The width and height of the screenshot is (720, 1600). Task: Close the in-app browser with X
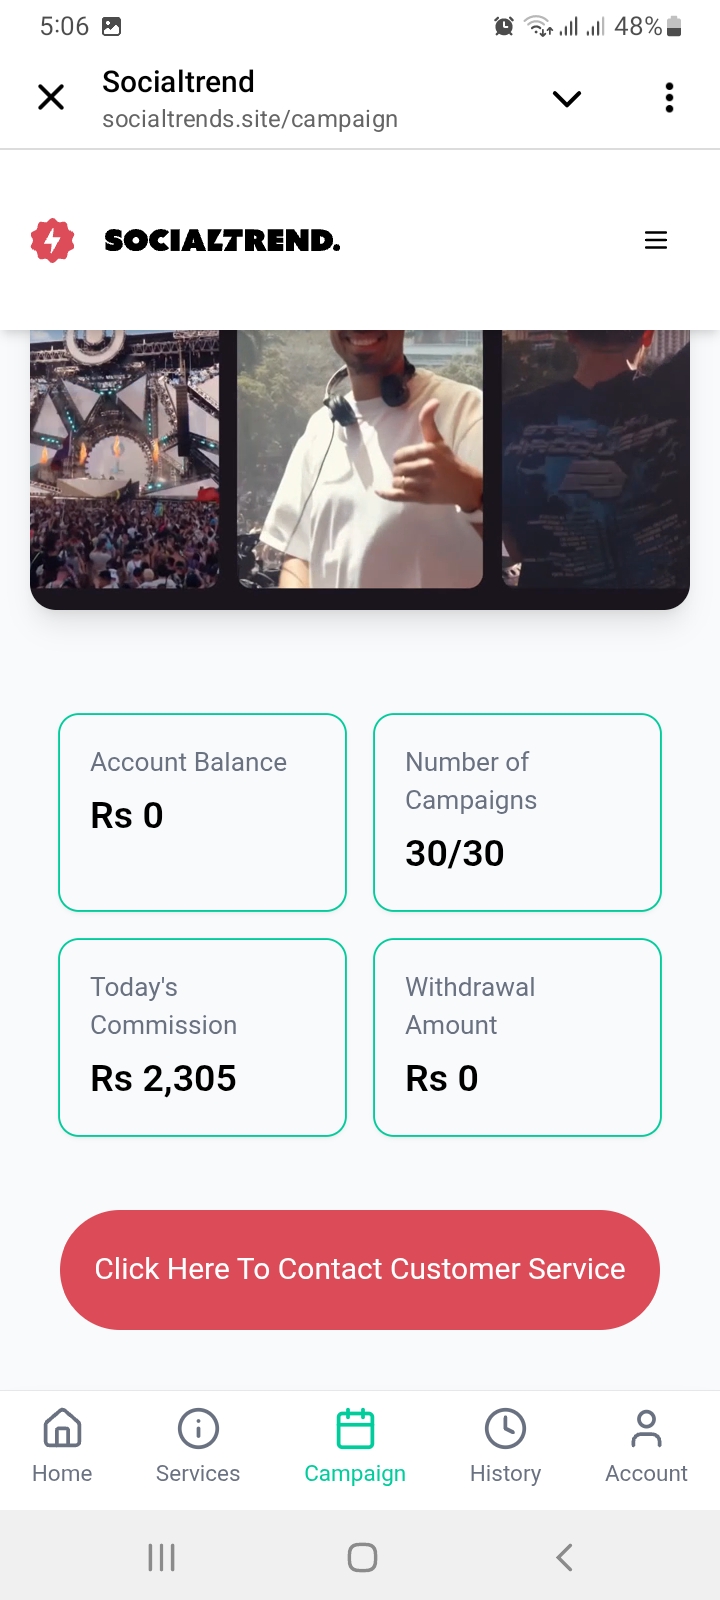pos(51,97)
